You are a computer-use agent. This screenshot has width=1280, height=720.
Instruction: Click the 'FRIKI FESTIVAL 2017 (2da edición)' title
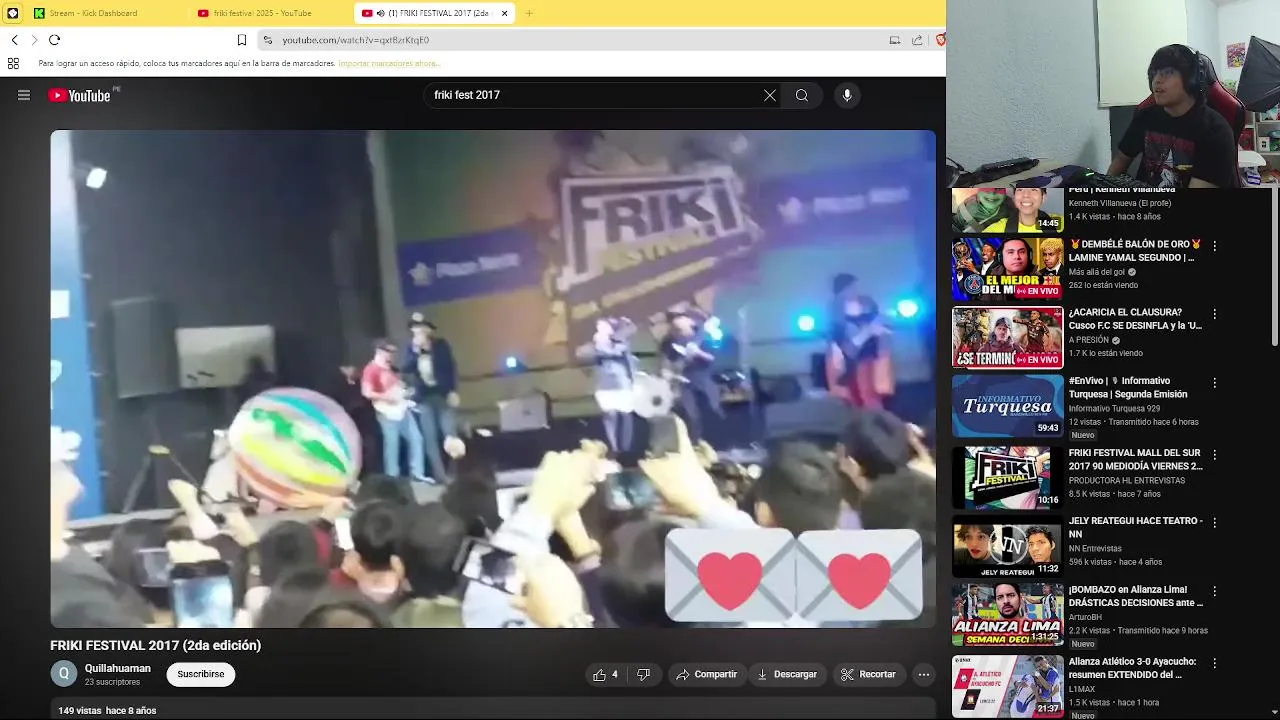tap(156, 645)
